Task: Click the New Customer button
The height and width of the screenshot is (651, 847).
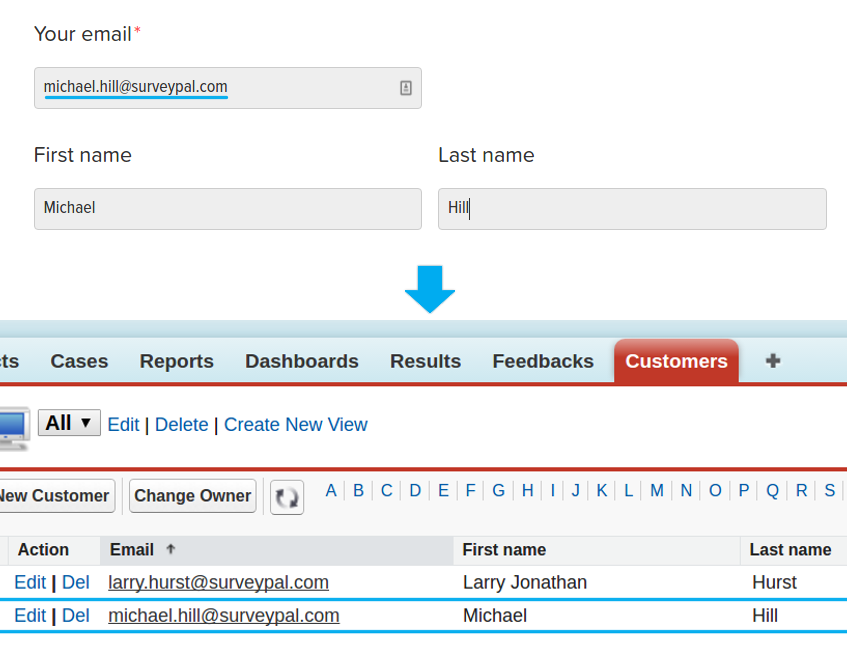Action: [x=56, y=495]
